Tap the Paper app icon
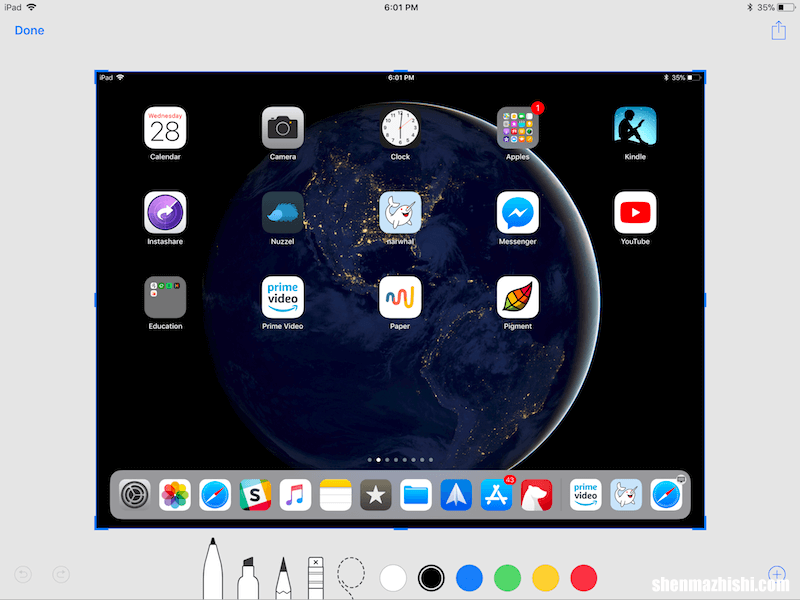Screen dimensions: 800x600 pos(400,297)
